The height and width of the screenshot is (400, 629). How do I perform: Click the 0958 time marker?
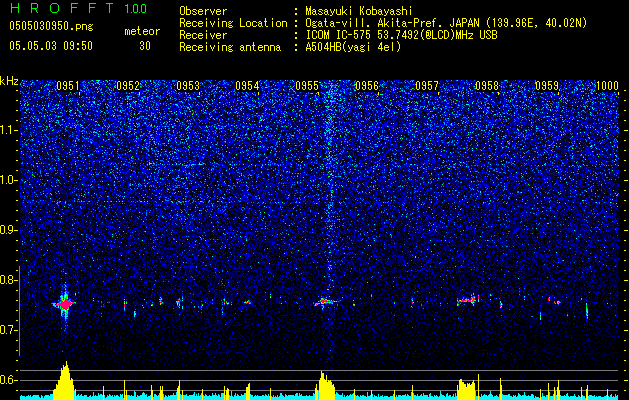487,86
